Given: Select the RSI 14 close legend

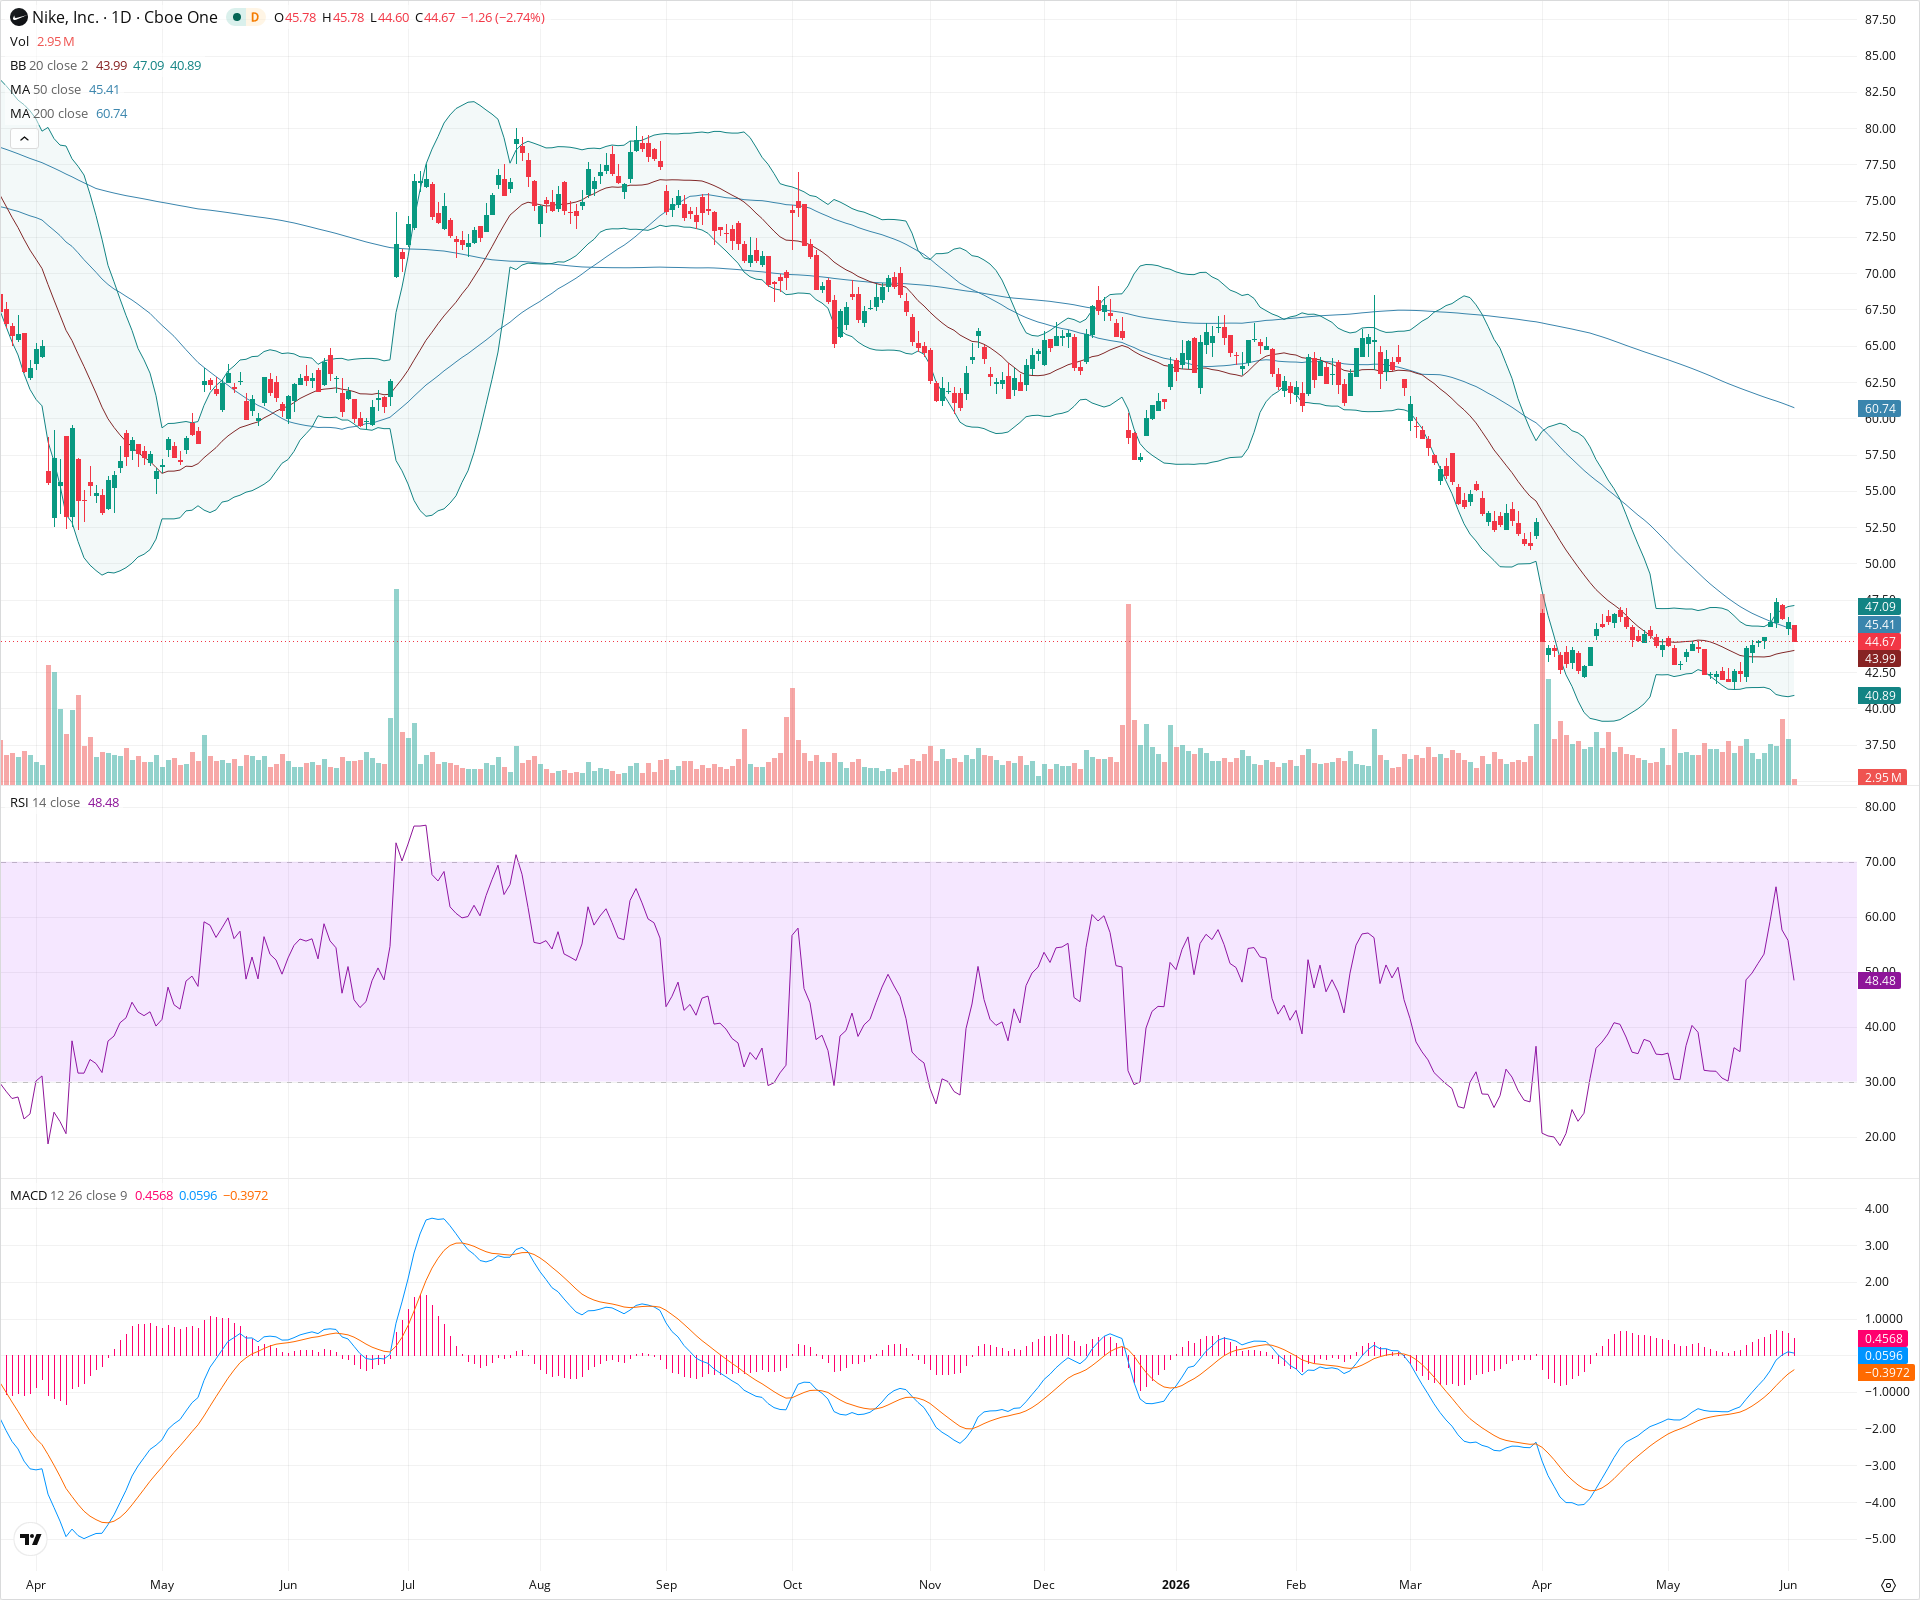Looking at the screenshot, I should pyautogui.click(x=45, y=802).
